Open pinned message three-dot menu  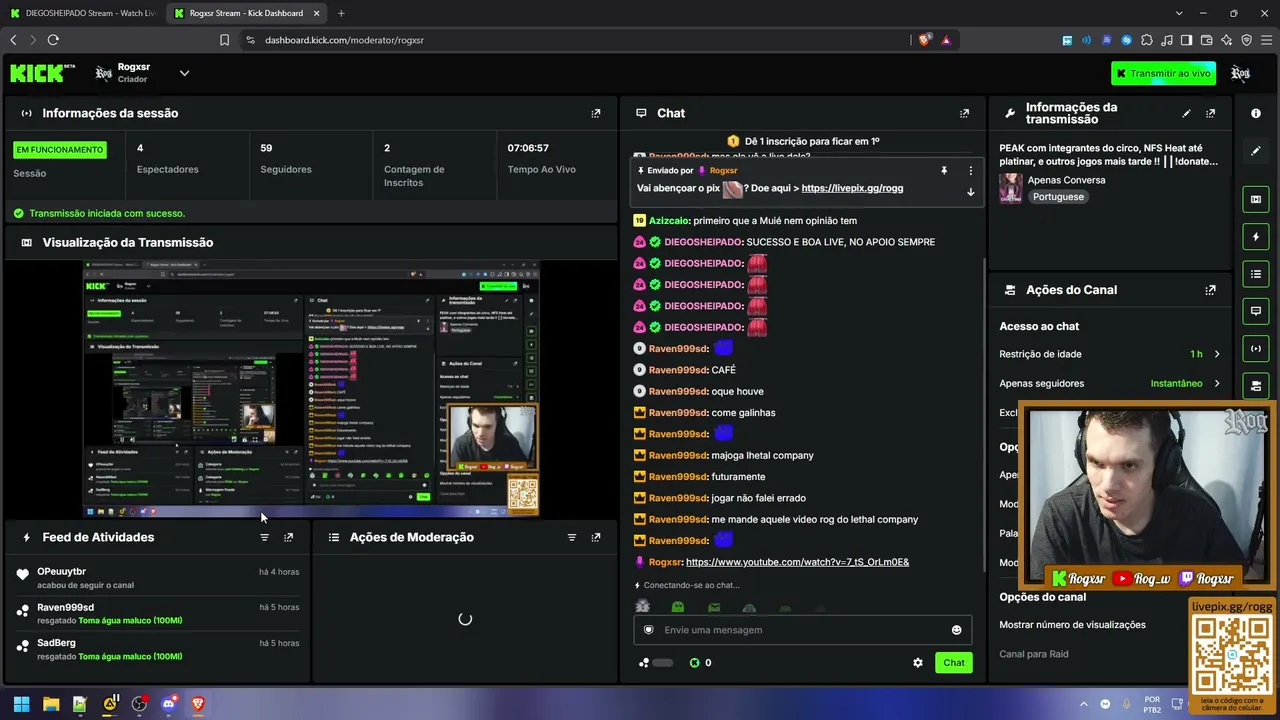click(x=970, y=171)
